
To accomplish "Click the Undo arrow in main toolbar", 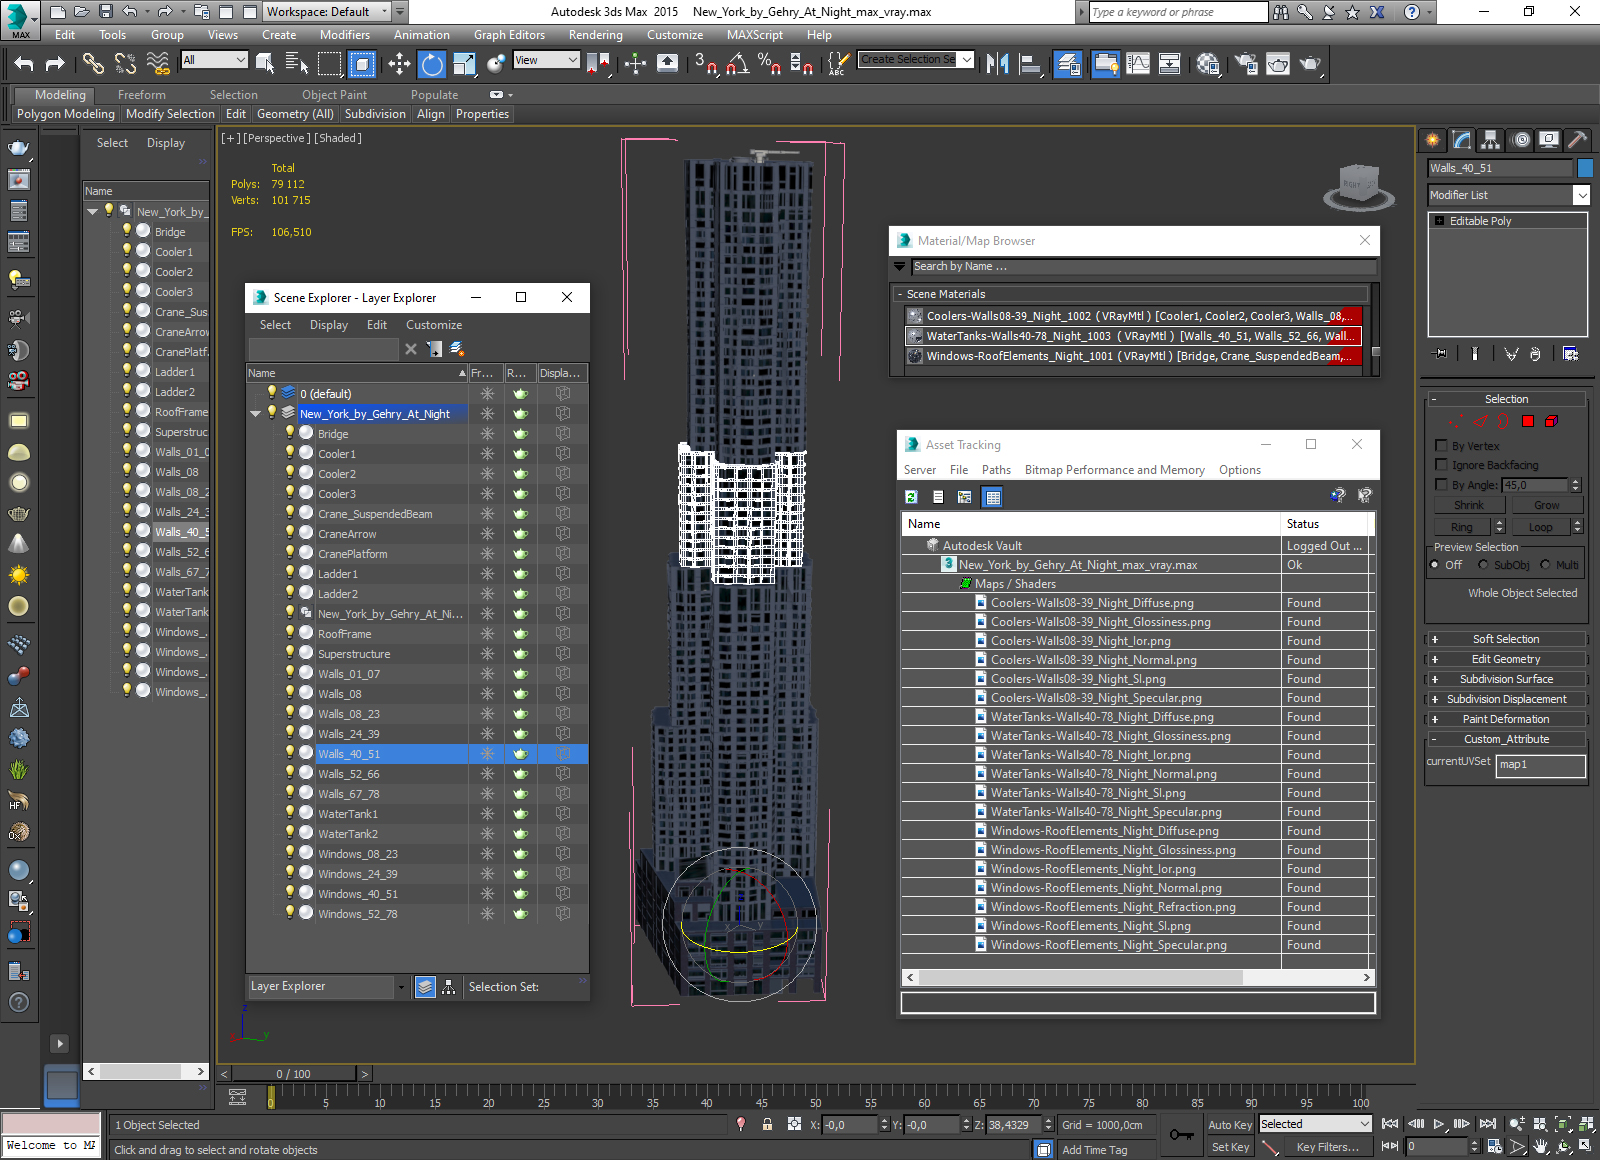I will 24,64.
